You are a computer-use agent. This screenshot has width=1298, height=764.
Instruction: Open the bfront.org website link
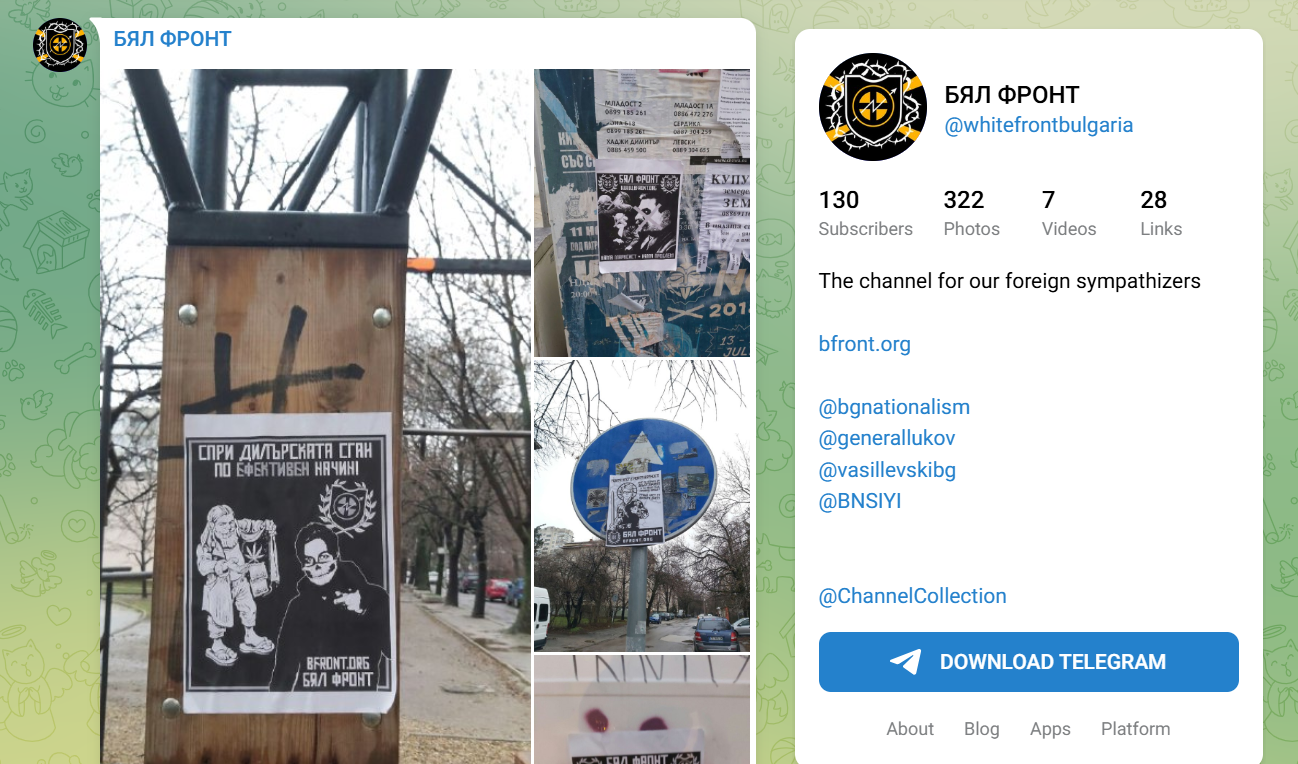[865, 344]
